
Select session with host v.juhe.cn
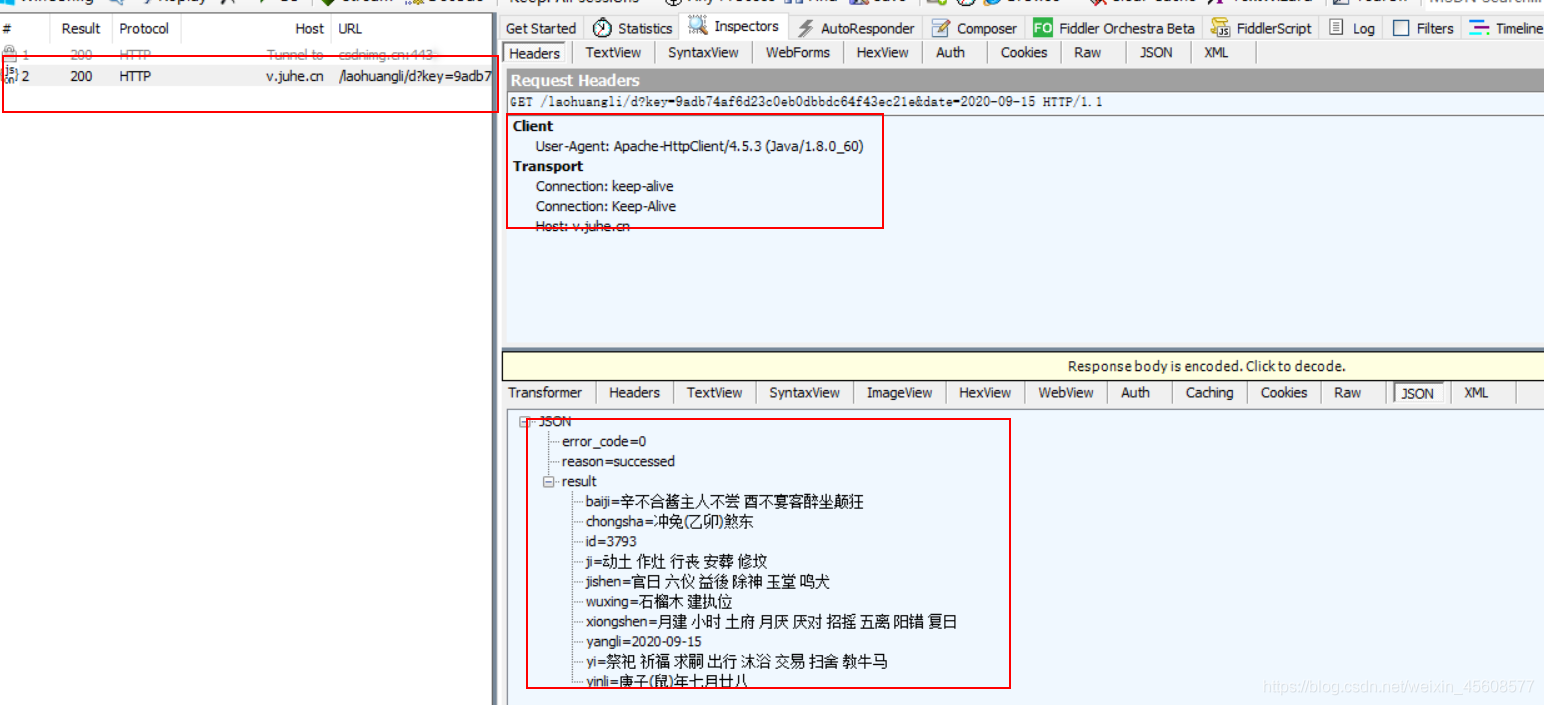pos(247,76)
